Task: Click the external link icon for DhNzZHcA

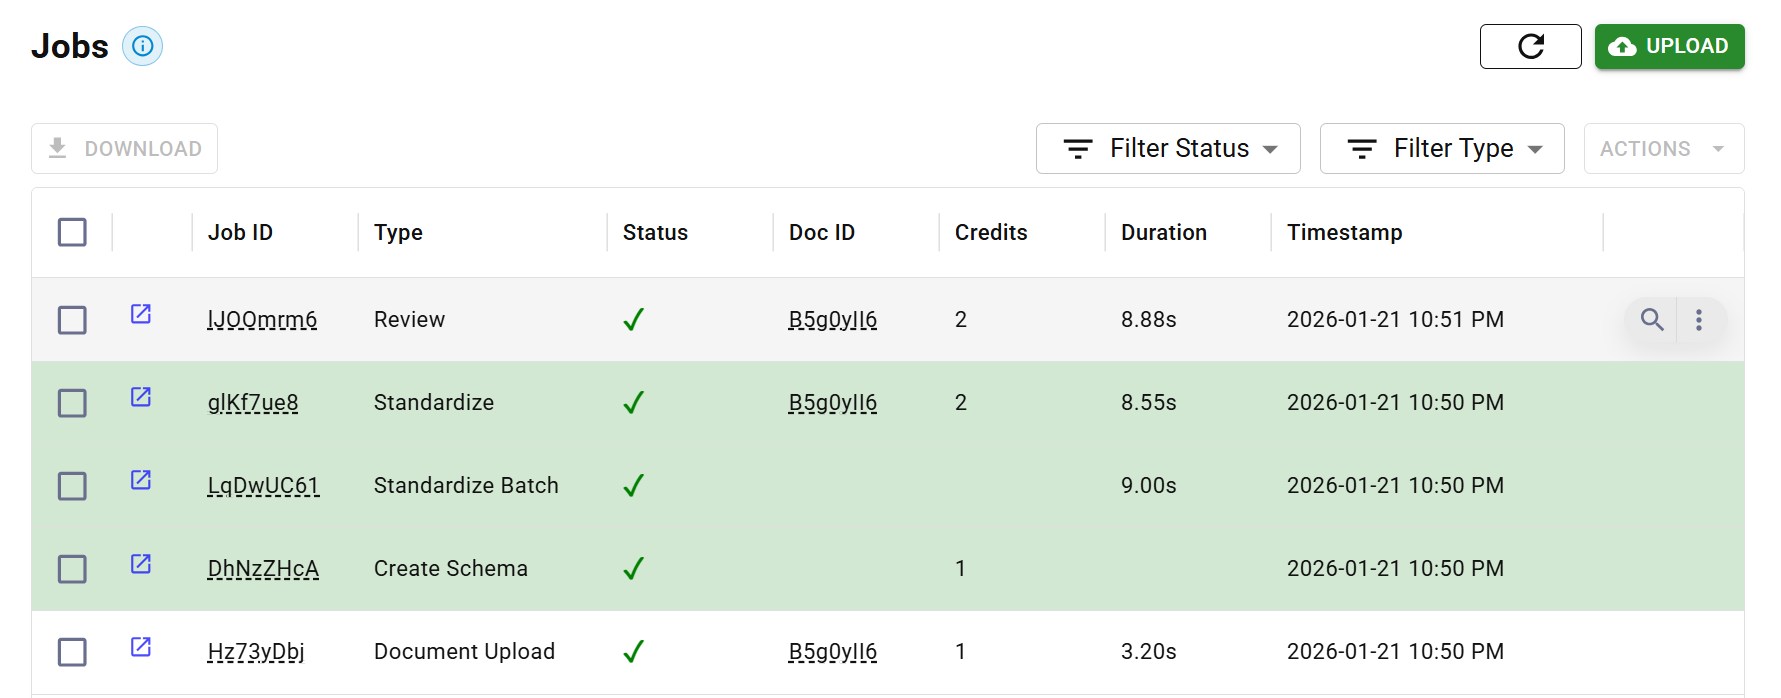Action: (x=140, y=563)
